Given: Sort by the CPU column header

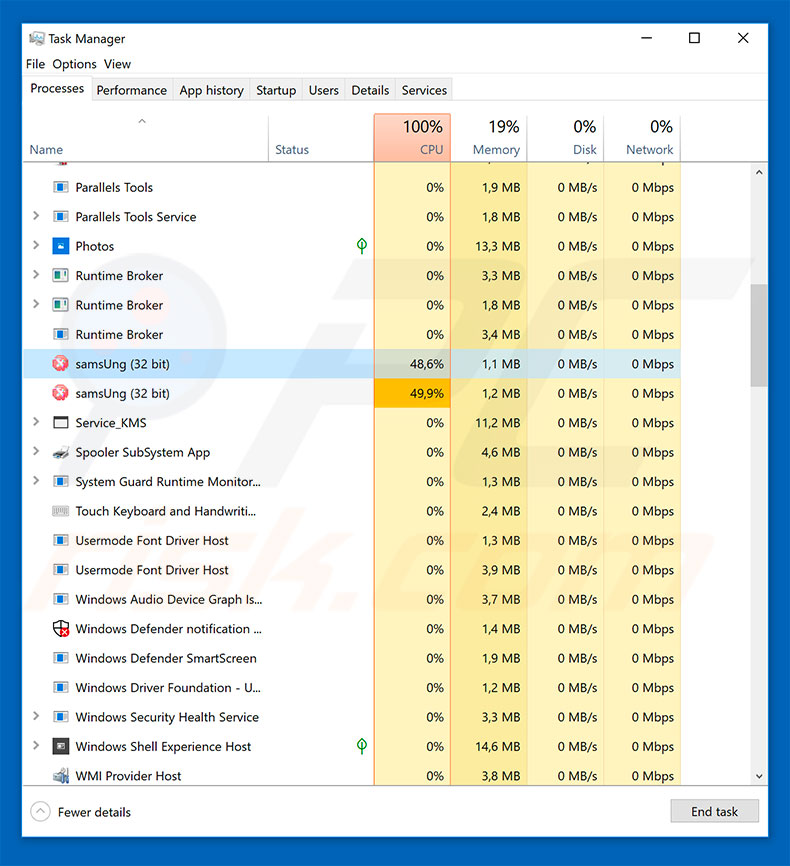Looking at the screenshot, I should (412, 138).
